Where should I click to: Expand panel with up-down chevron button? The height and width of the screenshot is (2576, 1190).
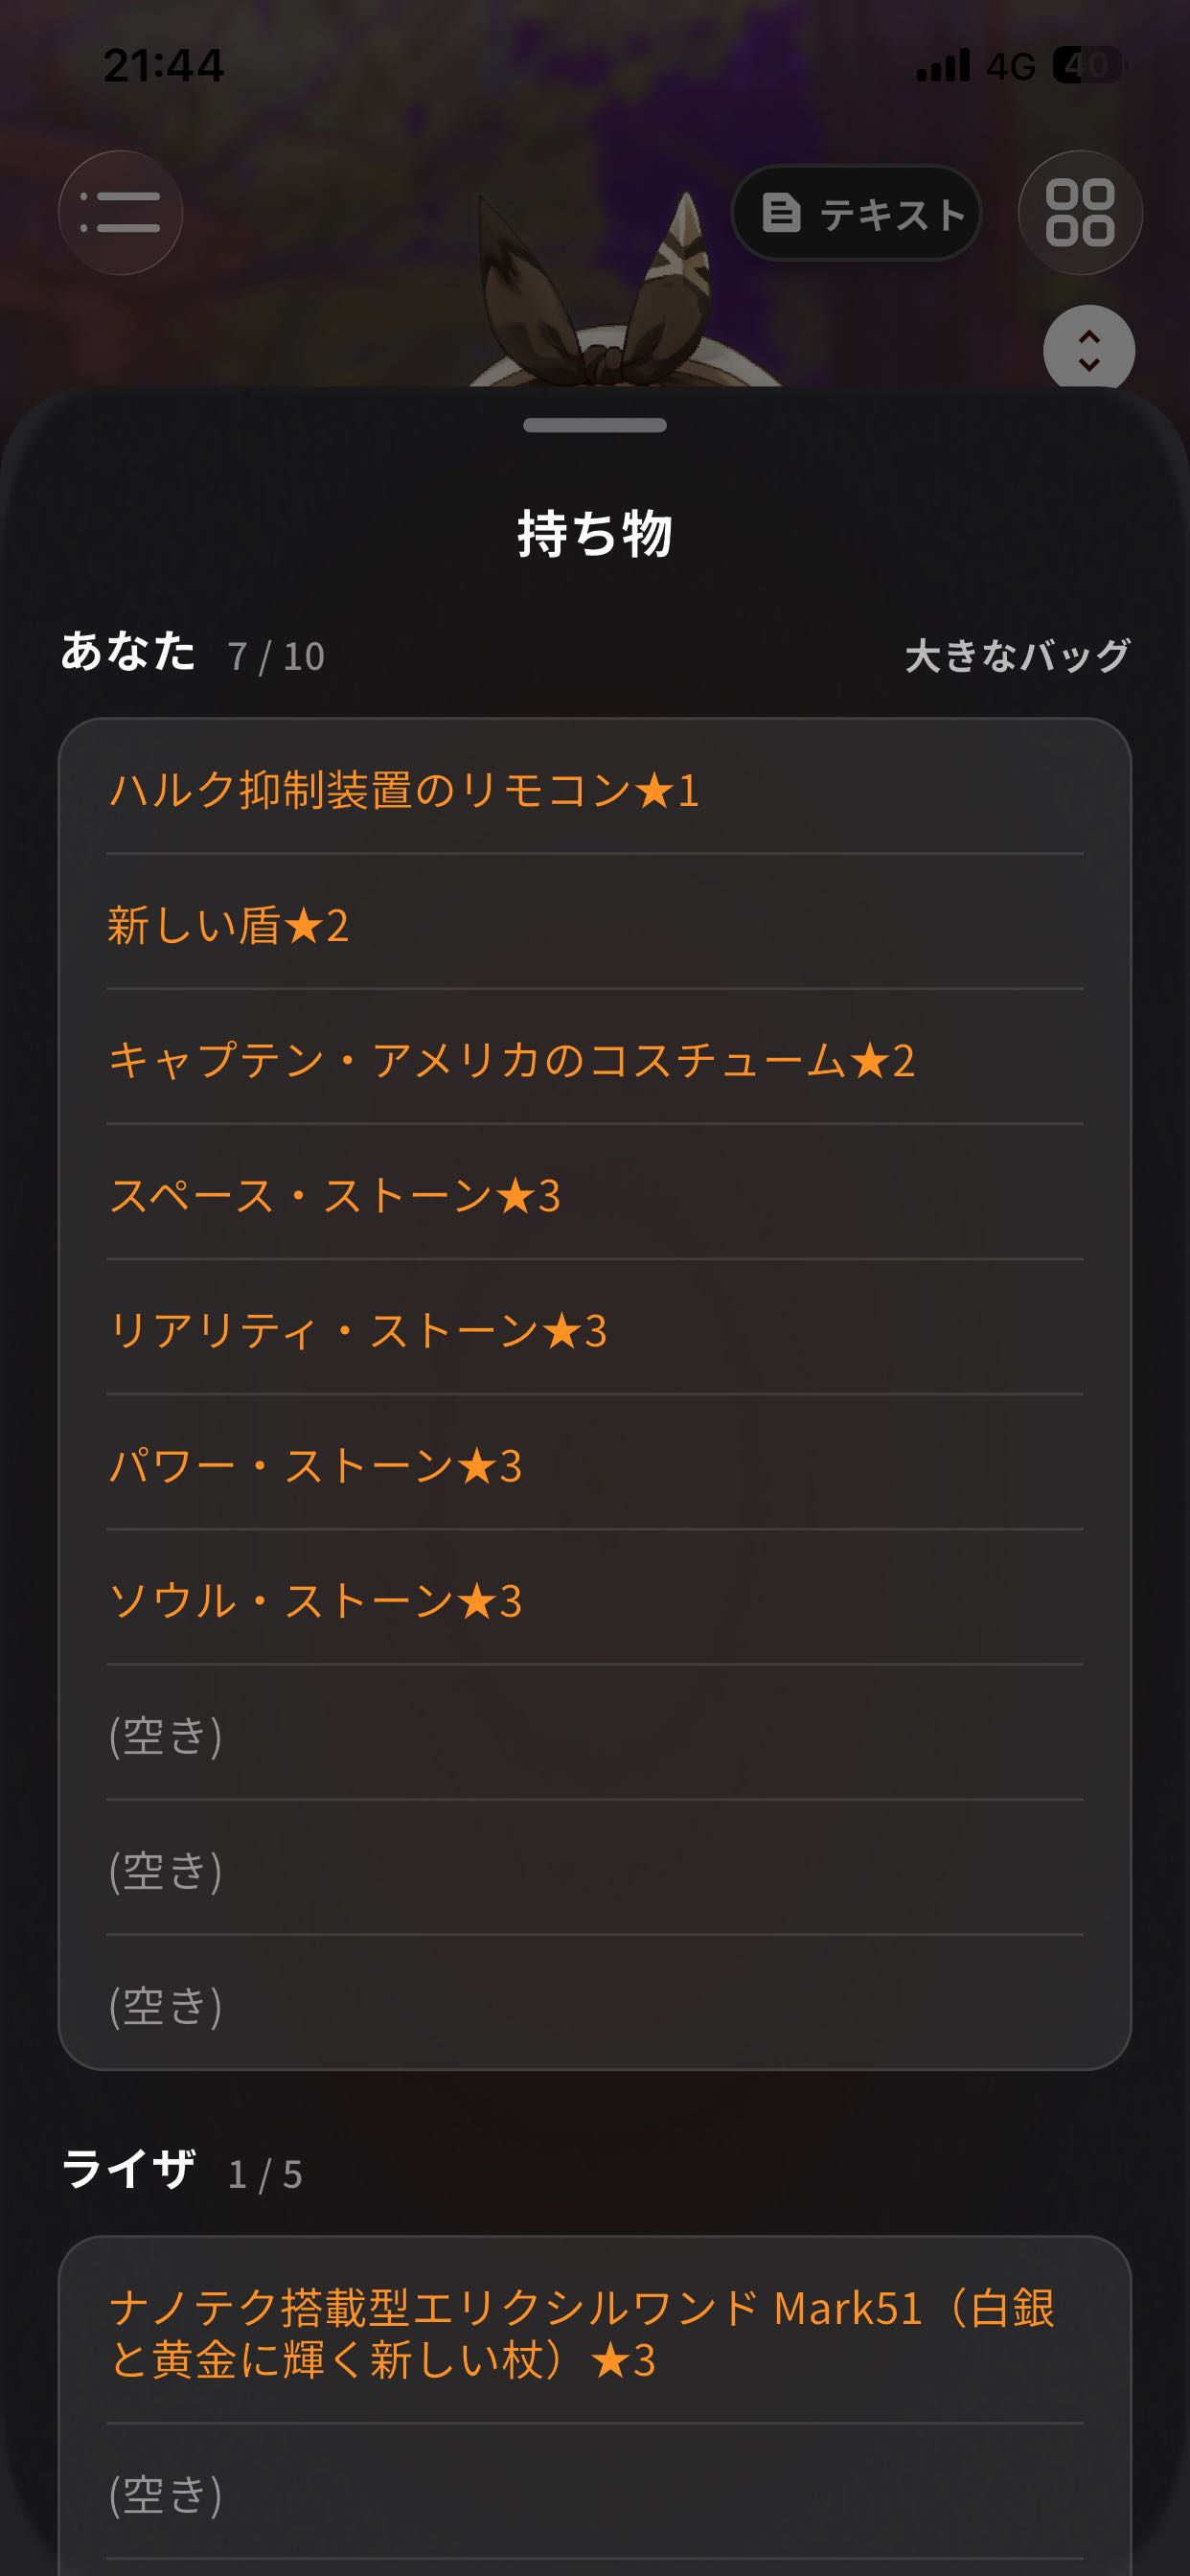pos(1089,350)
